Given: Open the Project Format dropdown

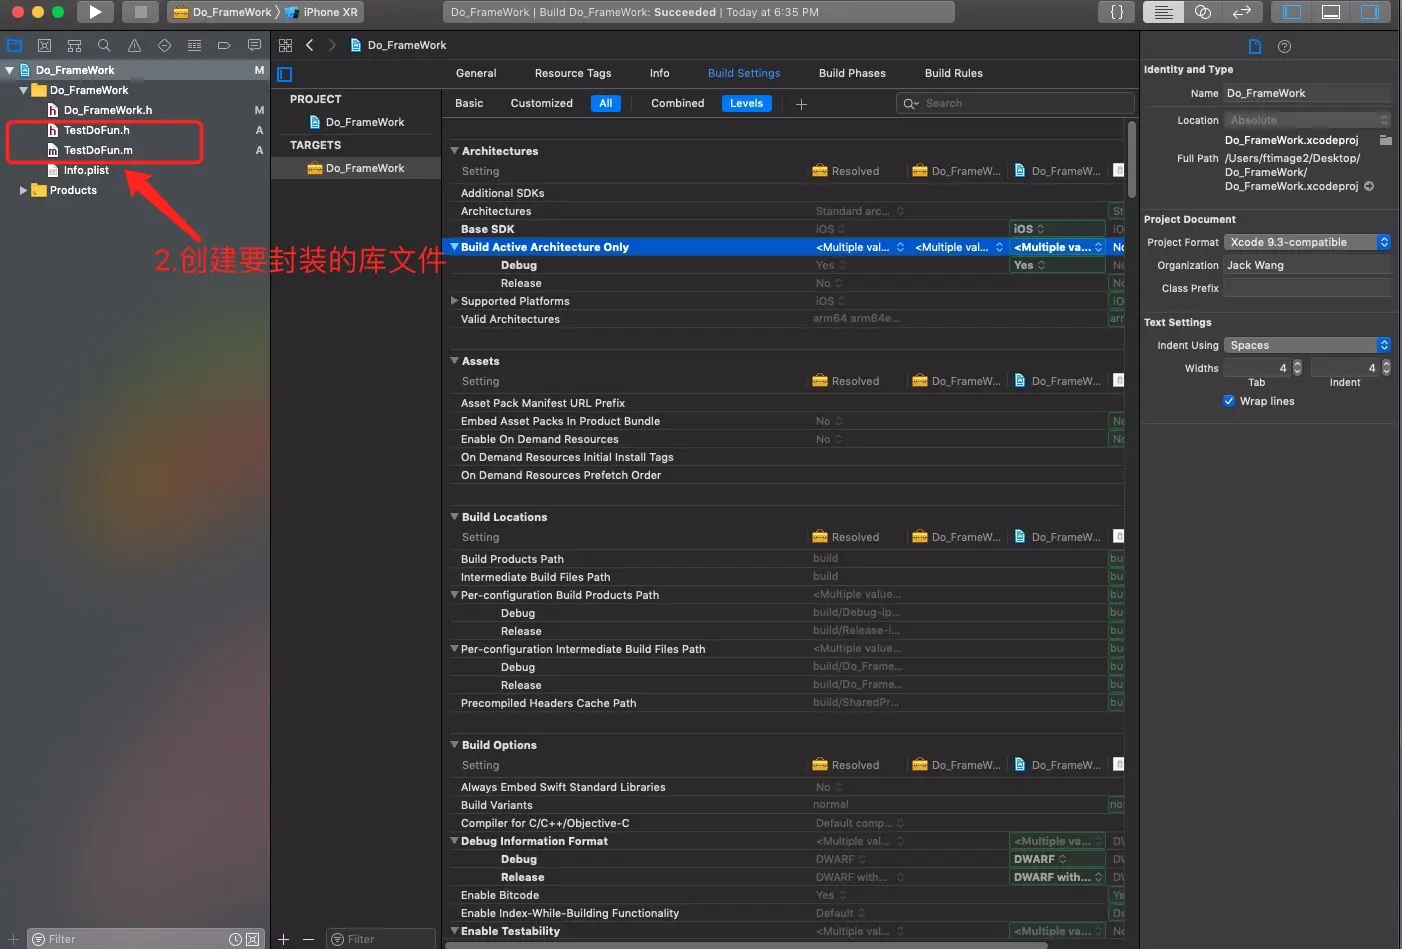Looking at the screenshot, I should (x=1307, y=242).
